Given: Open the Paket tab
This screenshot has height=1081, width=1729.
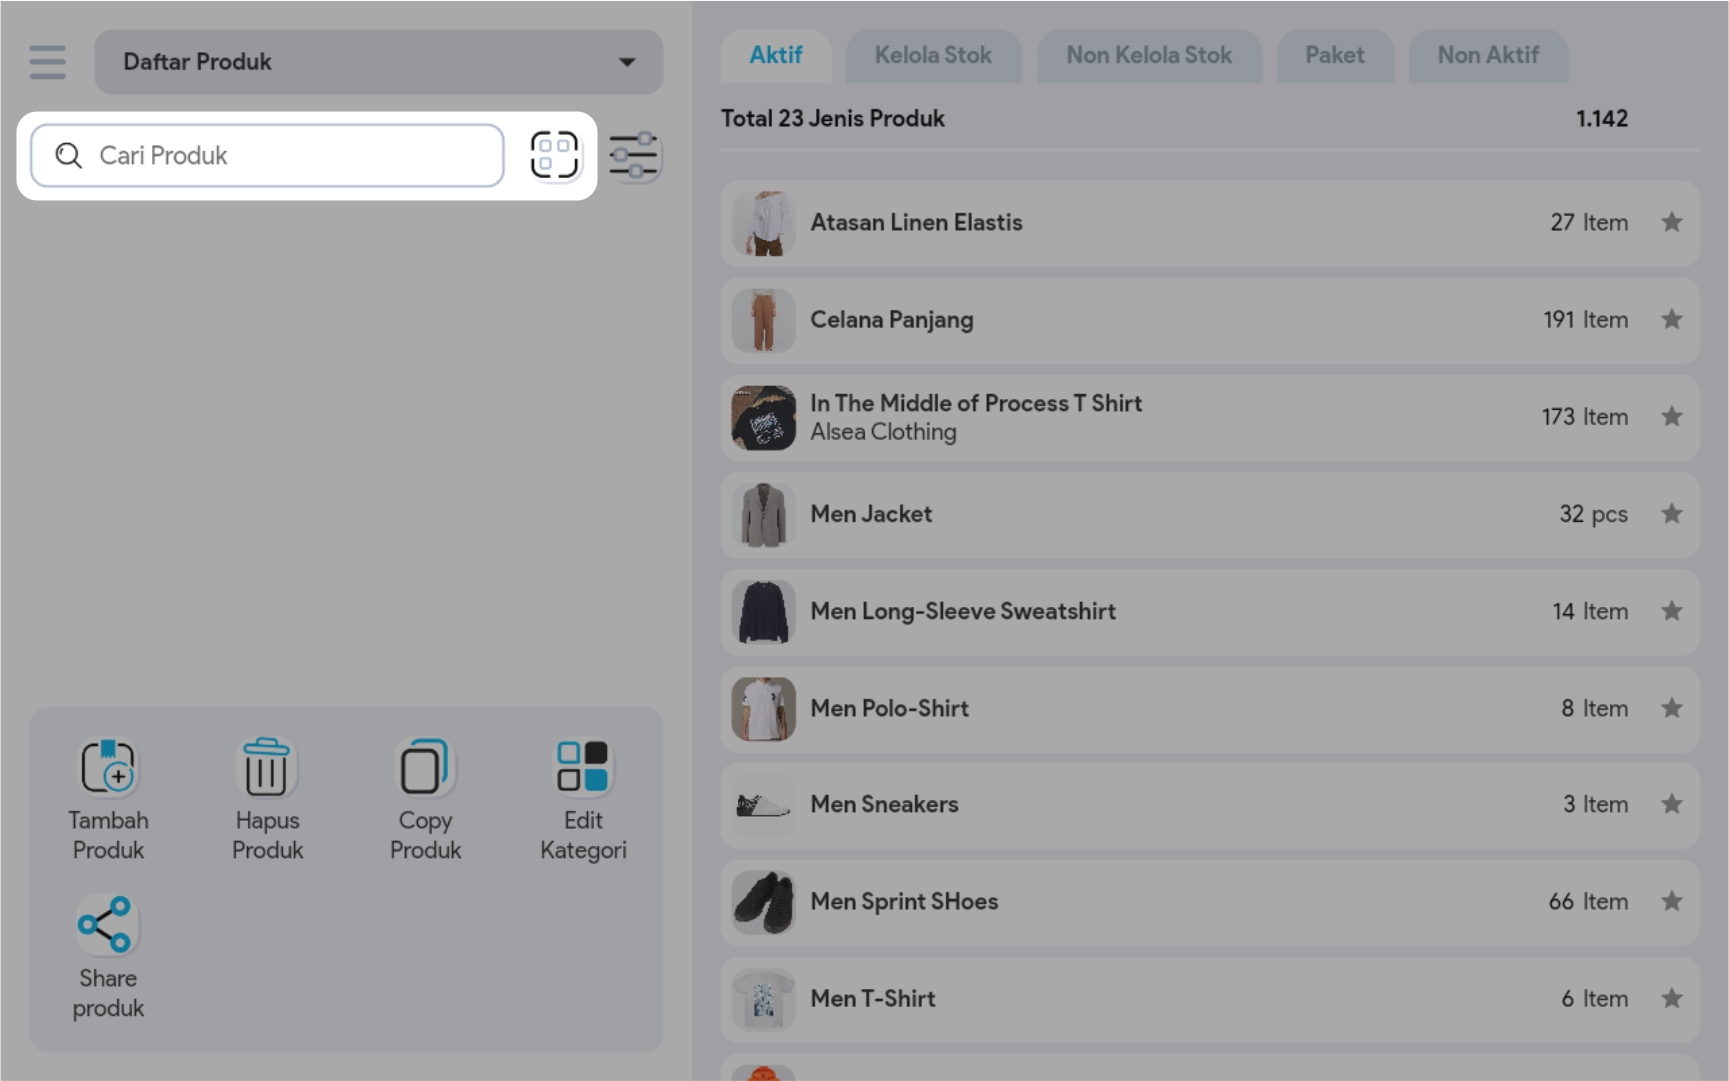Looking at the screenshot, I should [x=1334, y=56].
